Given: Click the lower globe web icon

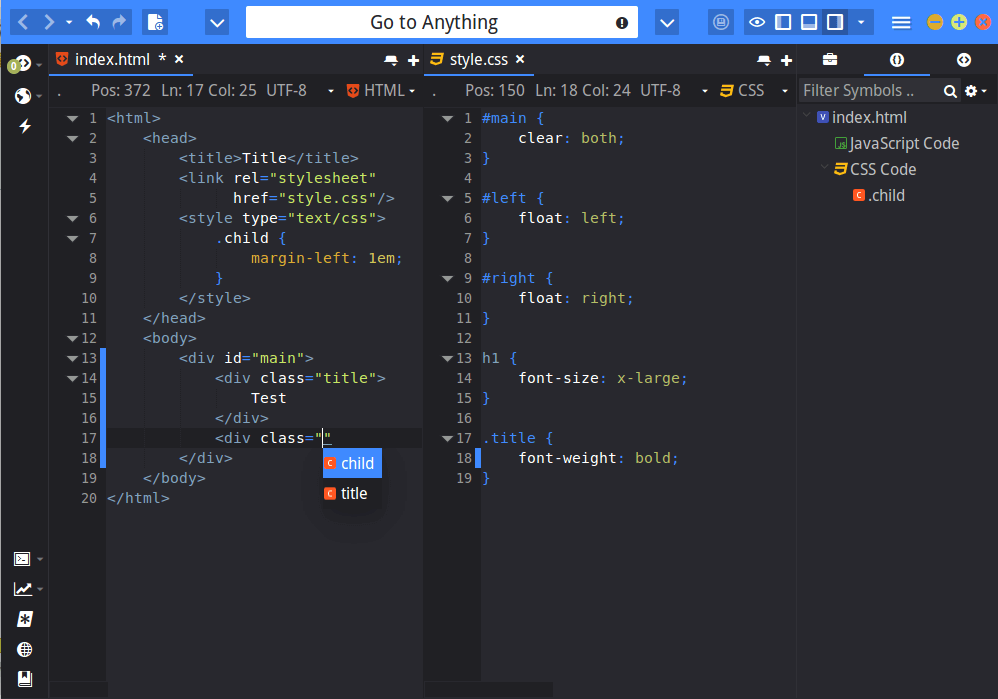Looking at the screenshot, I should 25,649.
